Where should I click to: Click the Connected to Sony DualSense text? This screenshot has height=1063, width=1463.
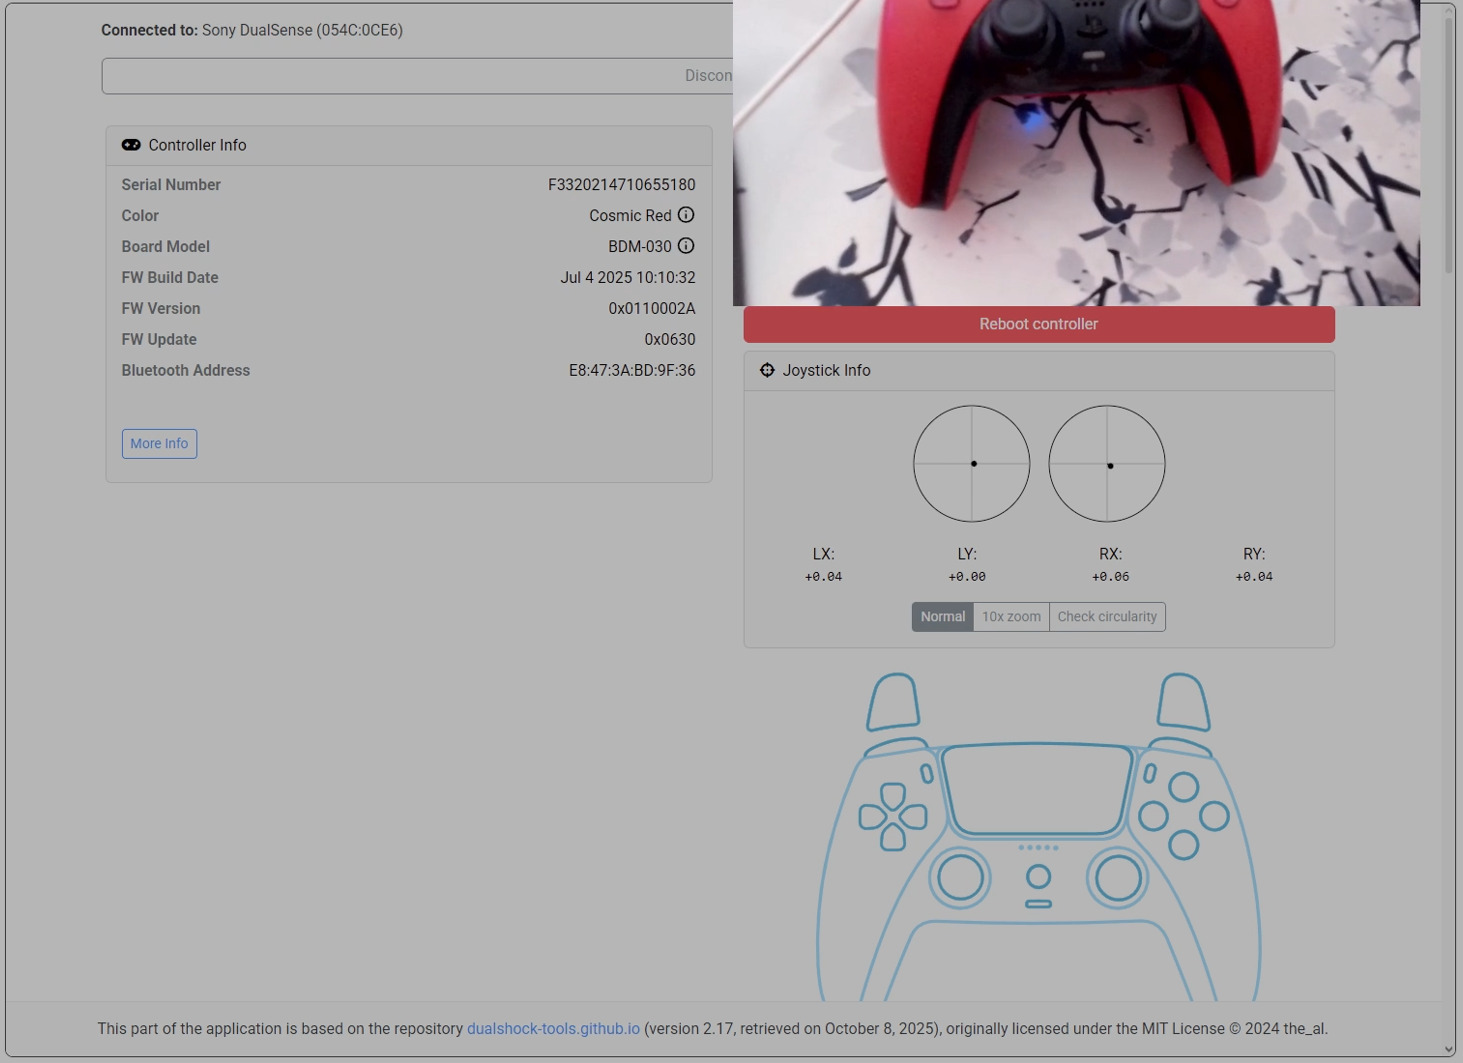point(252,30)
